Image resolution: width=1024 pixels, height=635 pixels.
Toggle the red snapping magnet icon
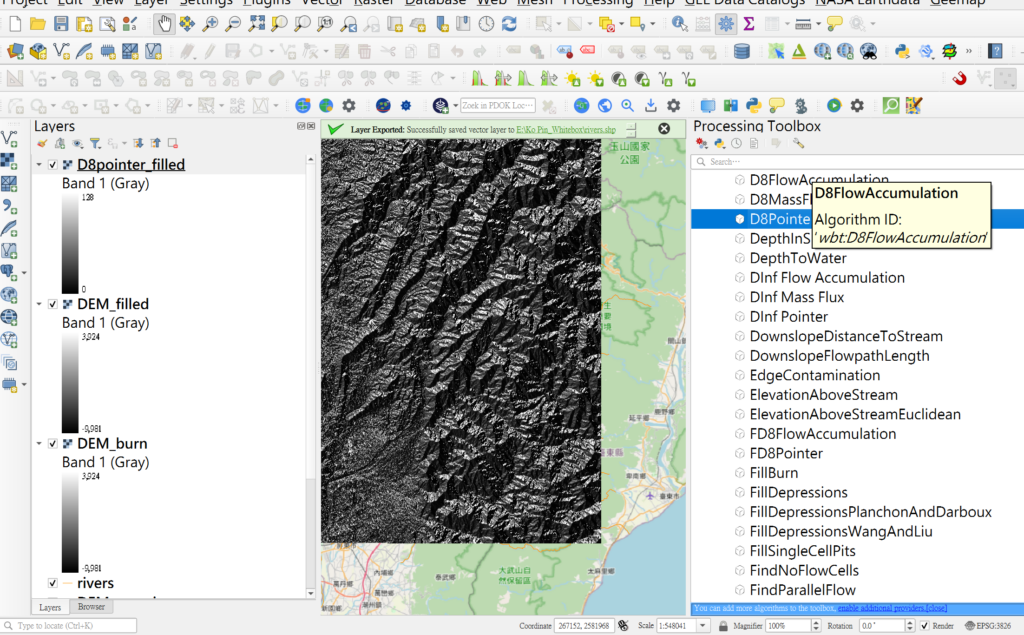click(x=959, y=78)
